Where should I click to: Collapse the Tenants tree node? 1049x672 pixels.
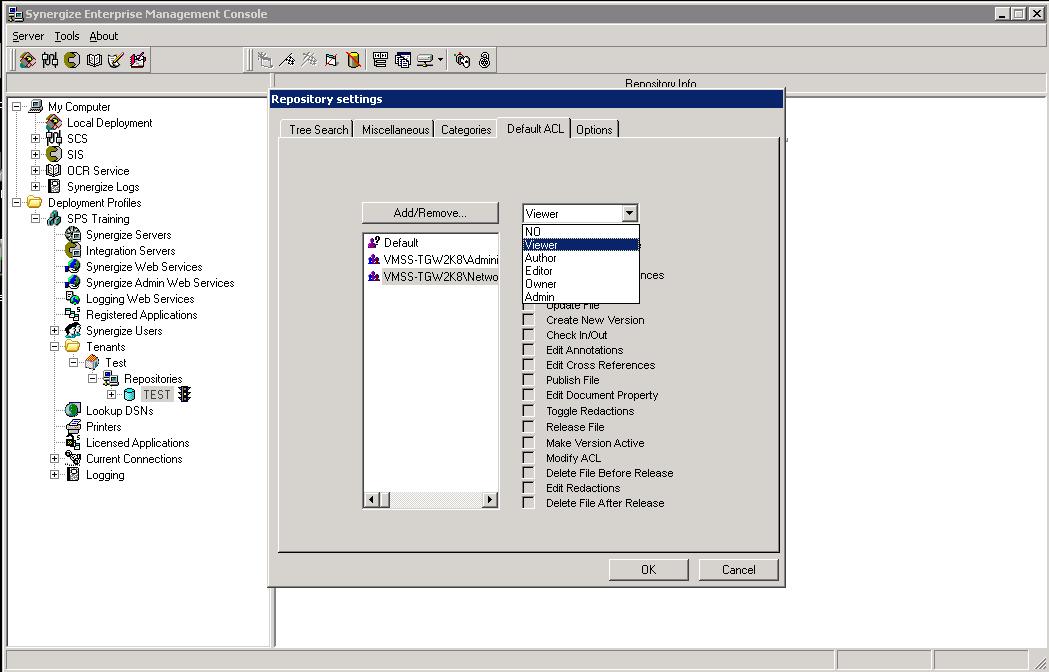[x=54, y=347]
